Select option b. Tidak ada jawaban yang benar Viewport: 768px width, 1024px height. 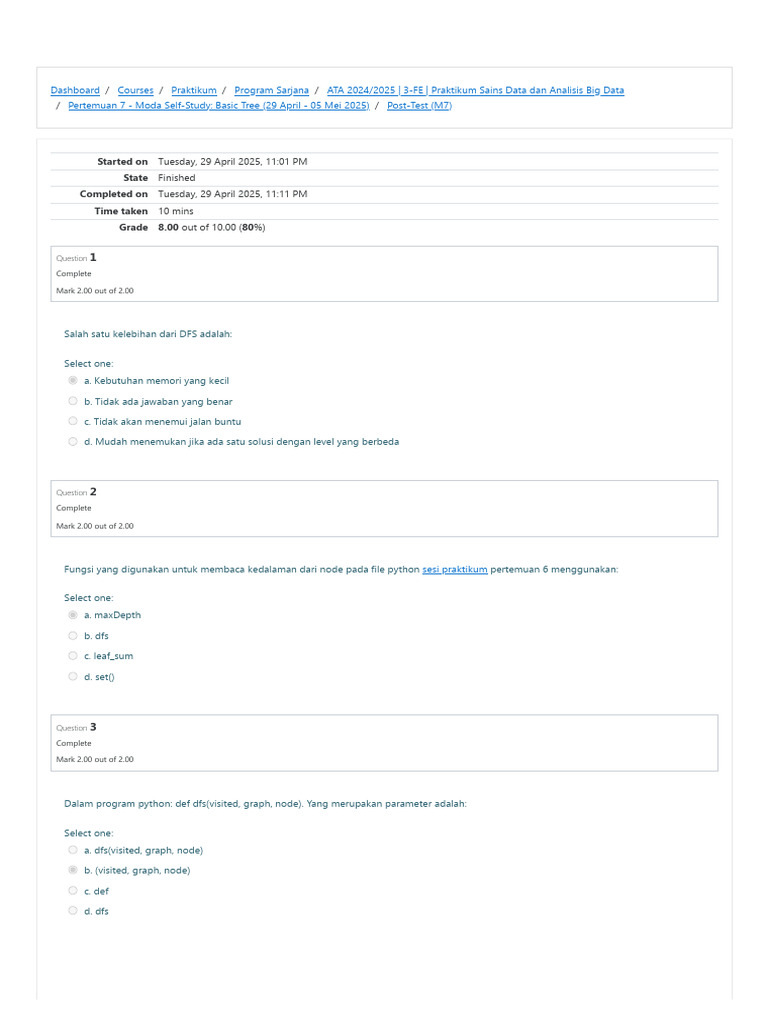point(73,401)
